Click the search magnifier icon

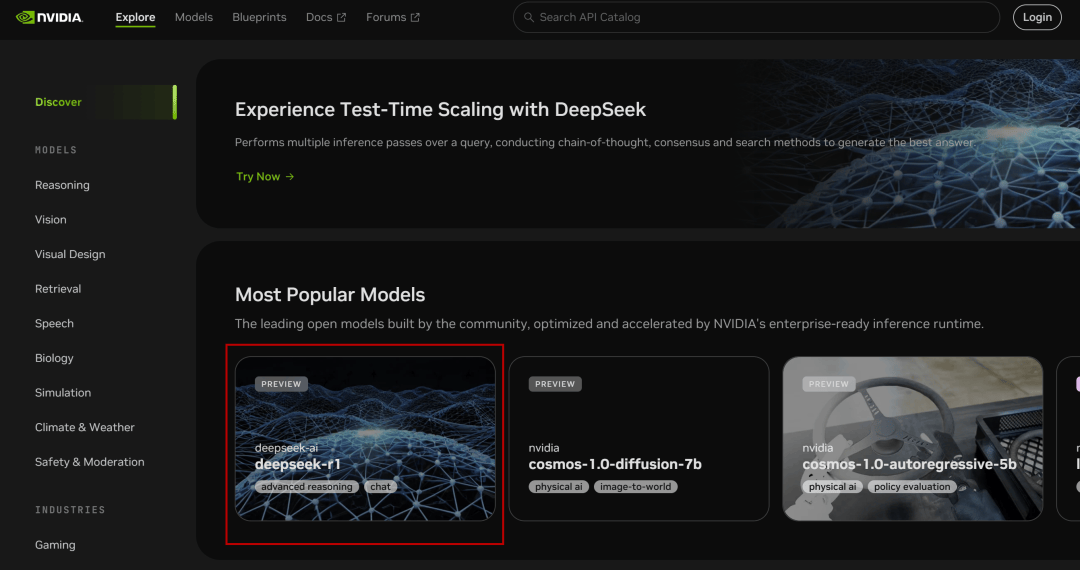529,17
